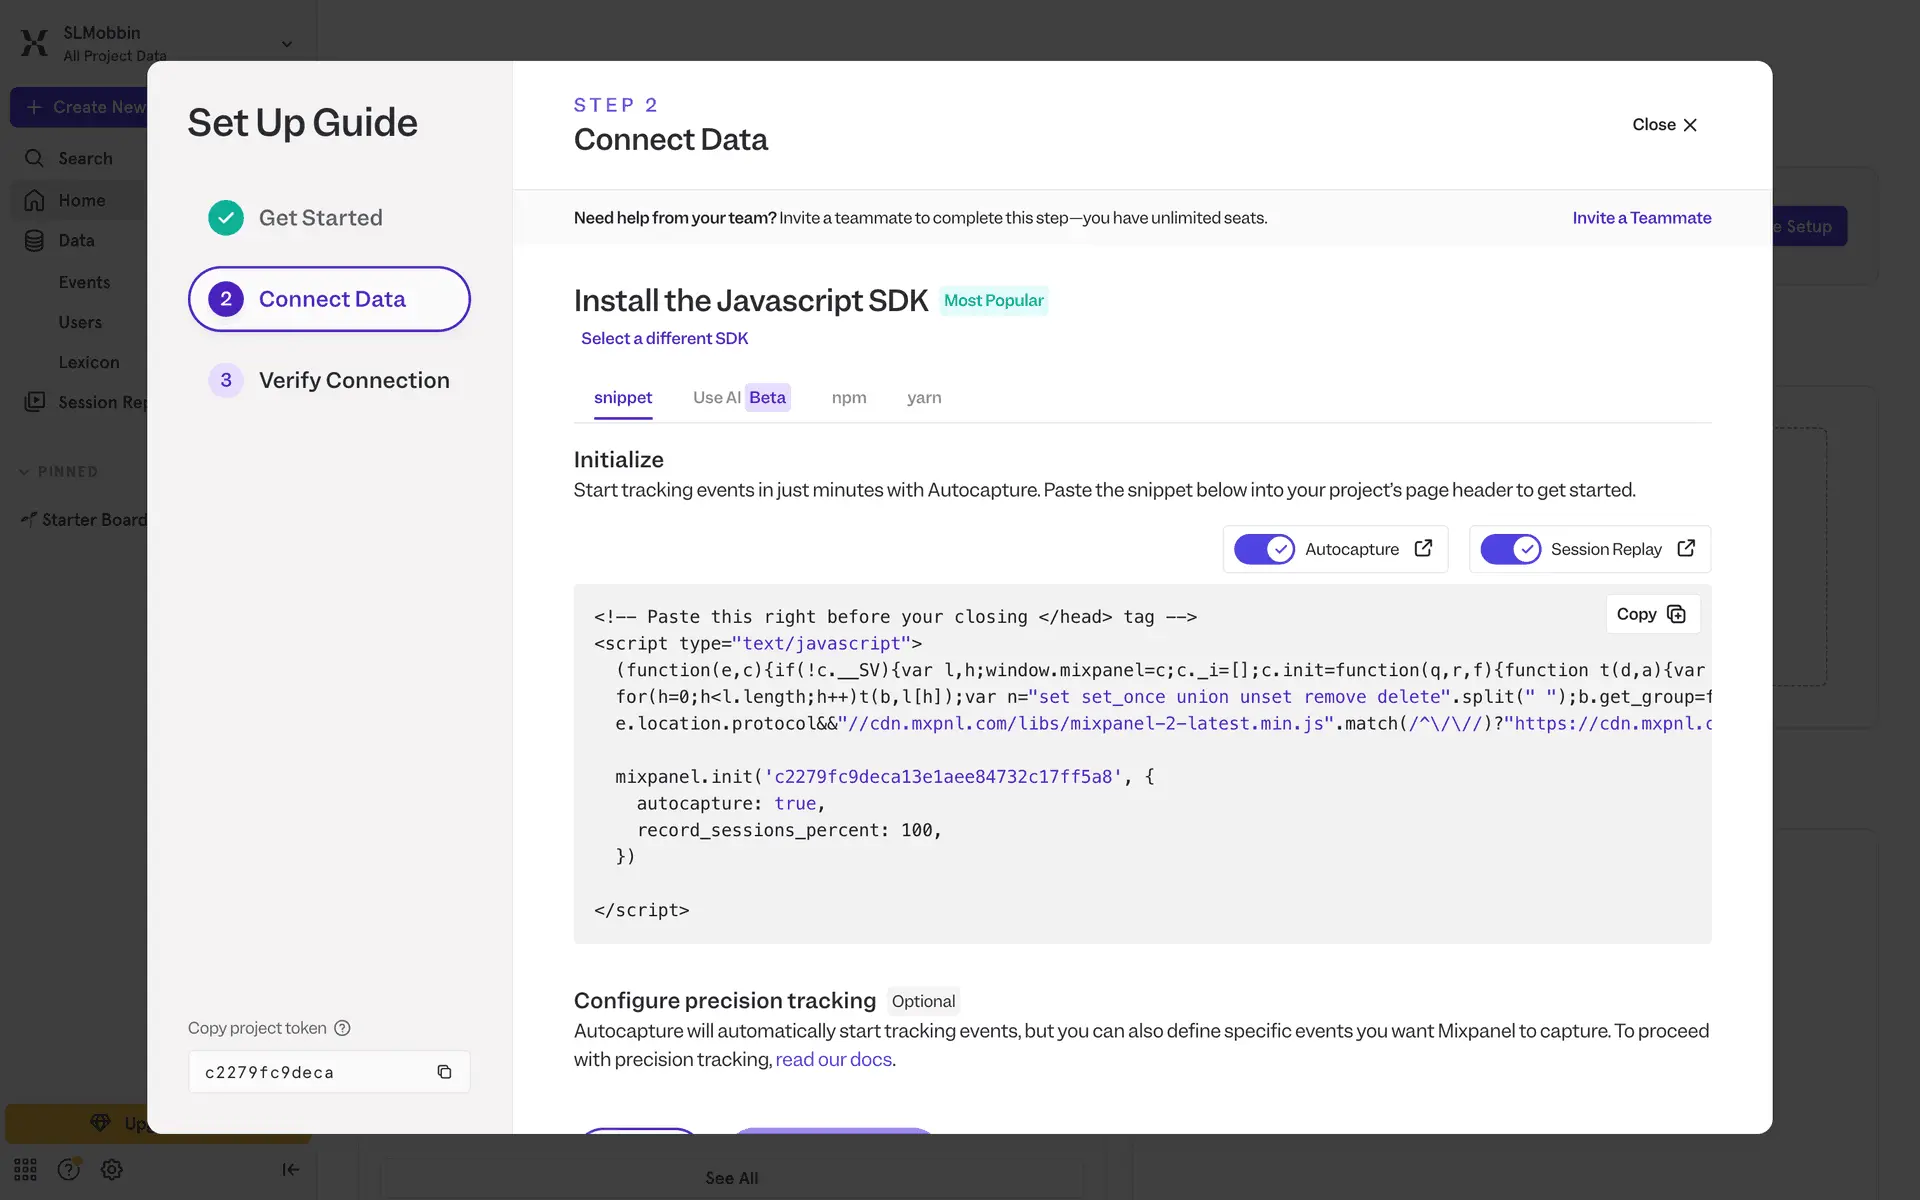
Task: Turn off the Session Replay toggle
Action: coord(1510,549)
